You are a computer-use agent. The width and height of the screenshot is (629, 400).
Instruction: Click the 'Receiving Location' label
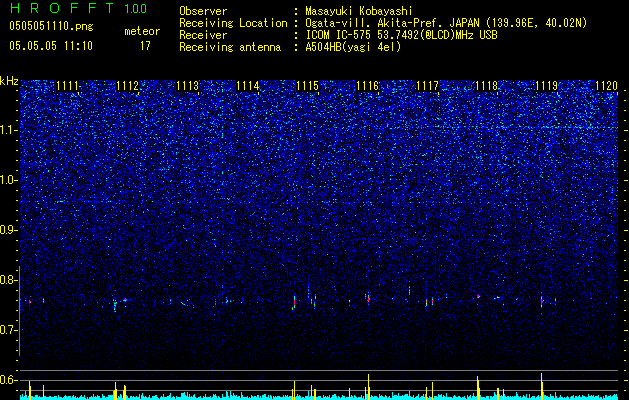[x=233, y=23]
